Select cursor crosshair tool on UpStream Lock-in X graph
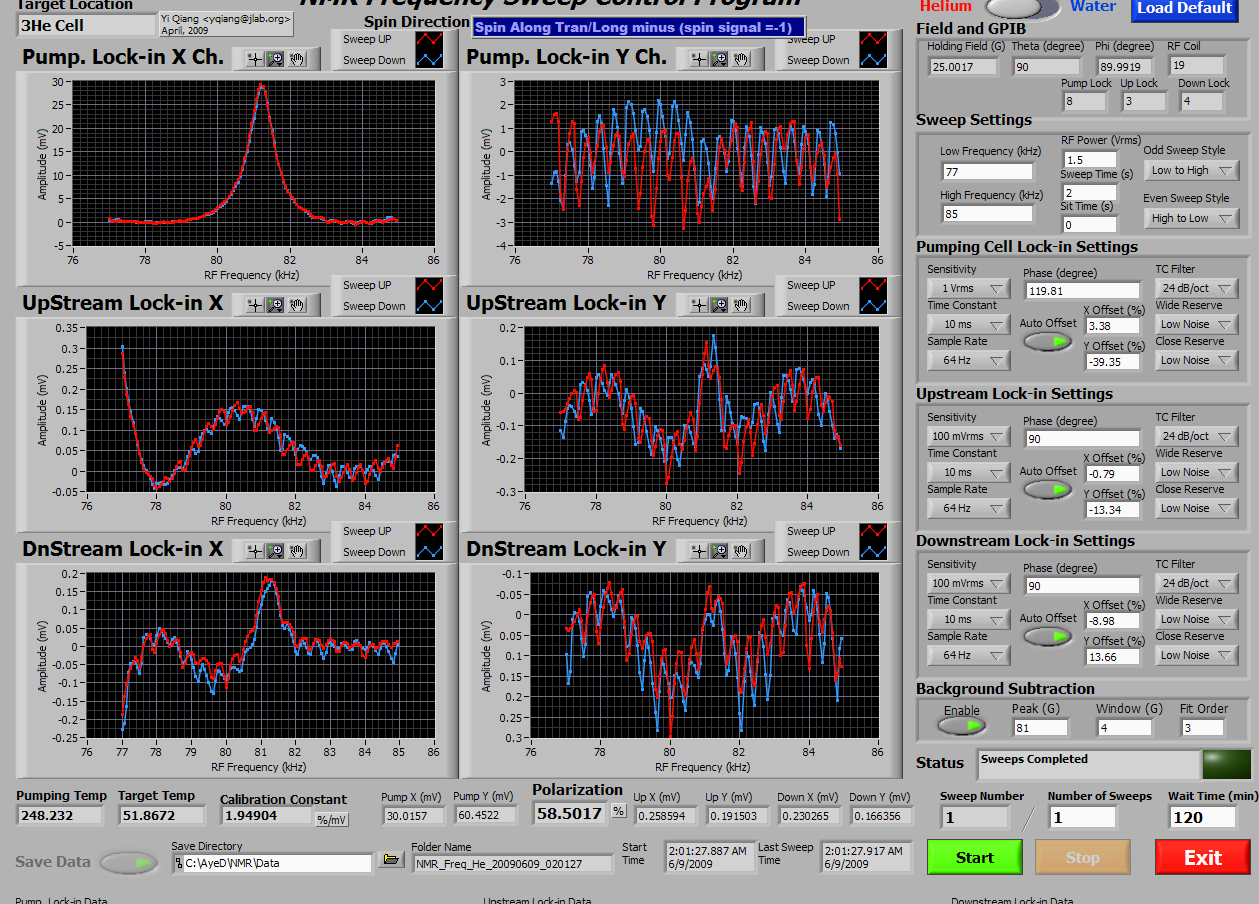 (x=255, y=305)
